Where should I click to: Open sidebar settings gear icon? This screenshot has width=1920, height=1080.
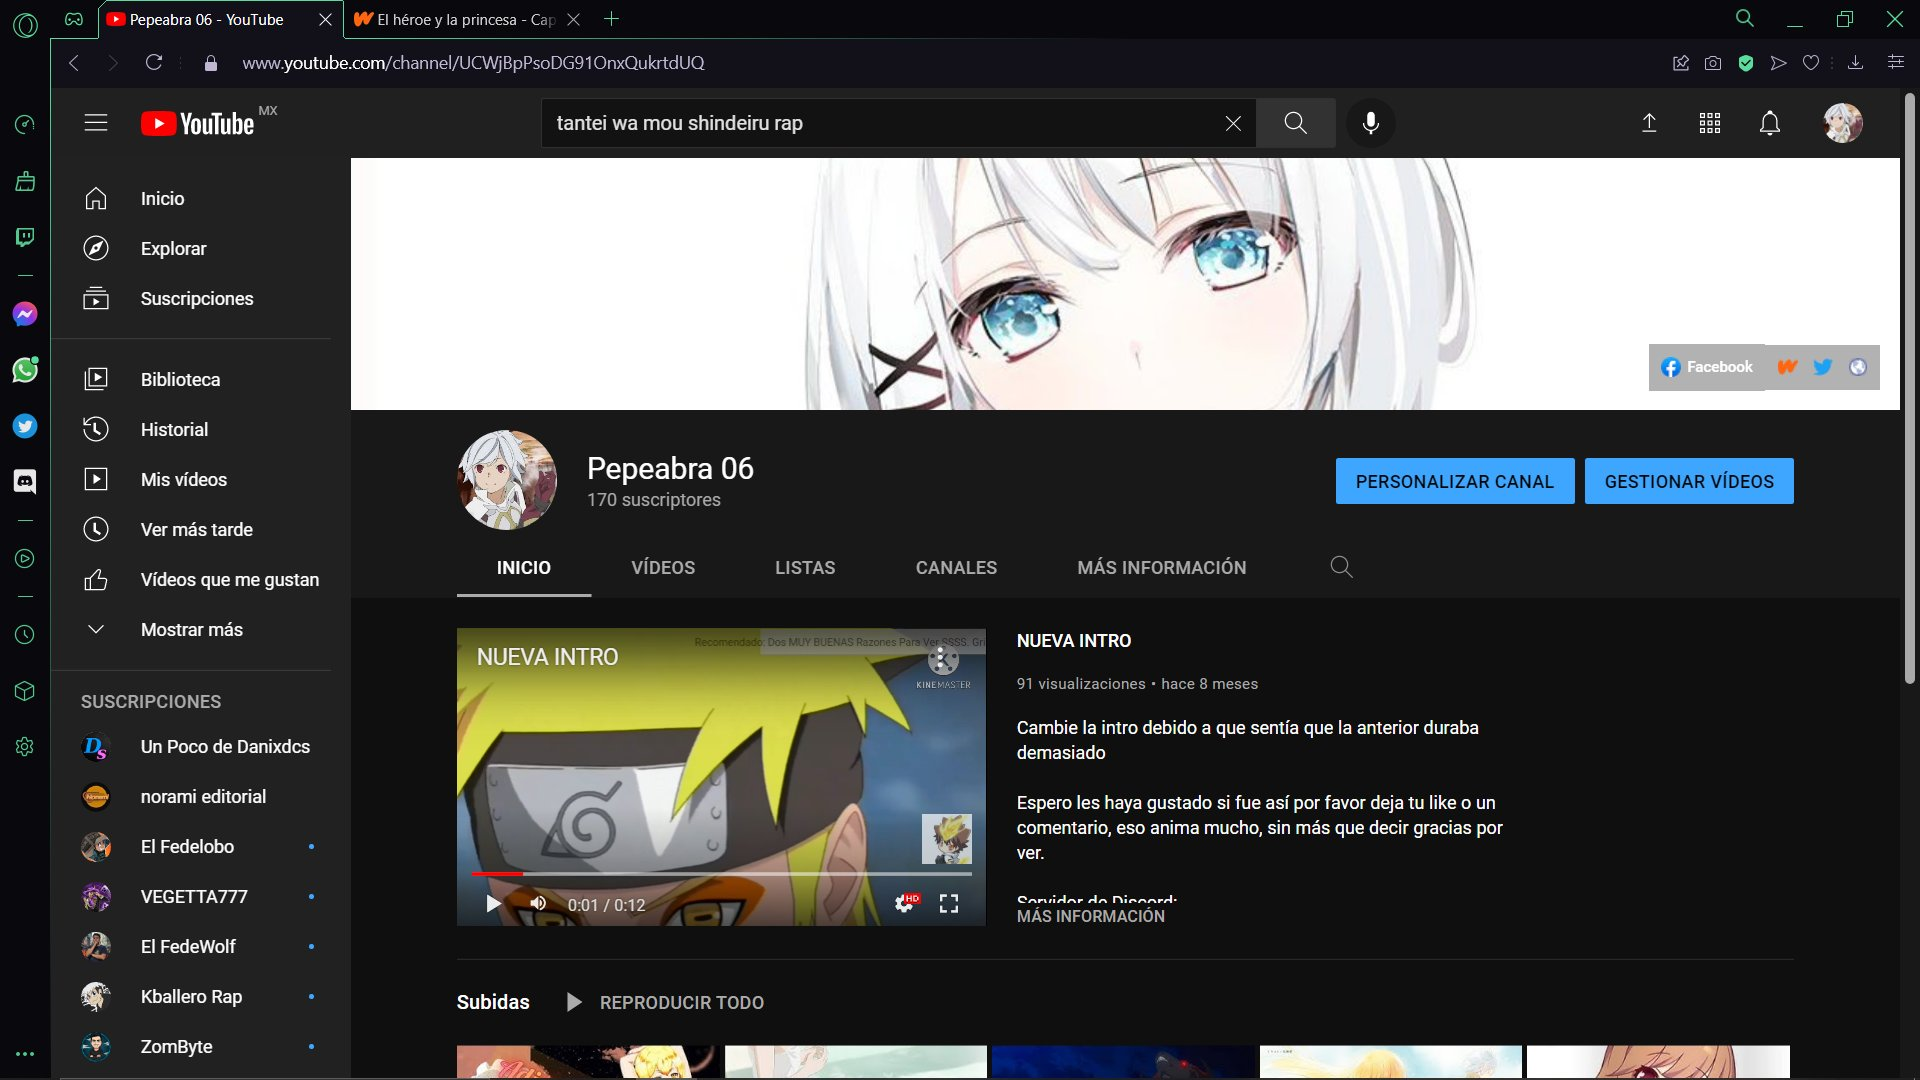[25, 747]
